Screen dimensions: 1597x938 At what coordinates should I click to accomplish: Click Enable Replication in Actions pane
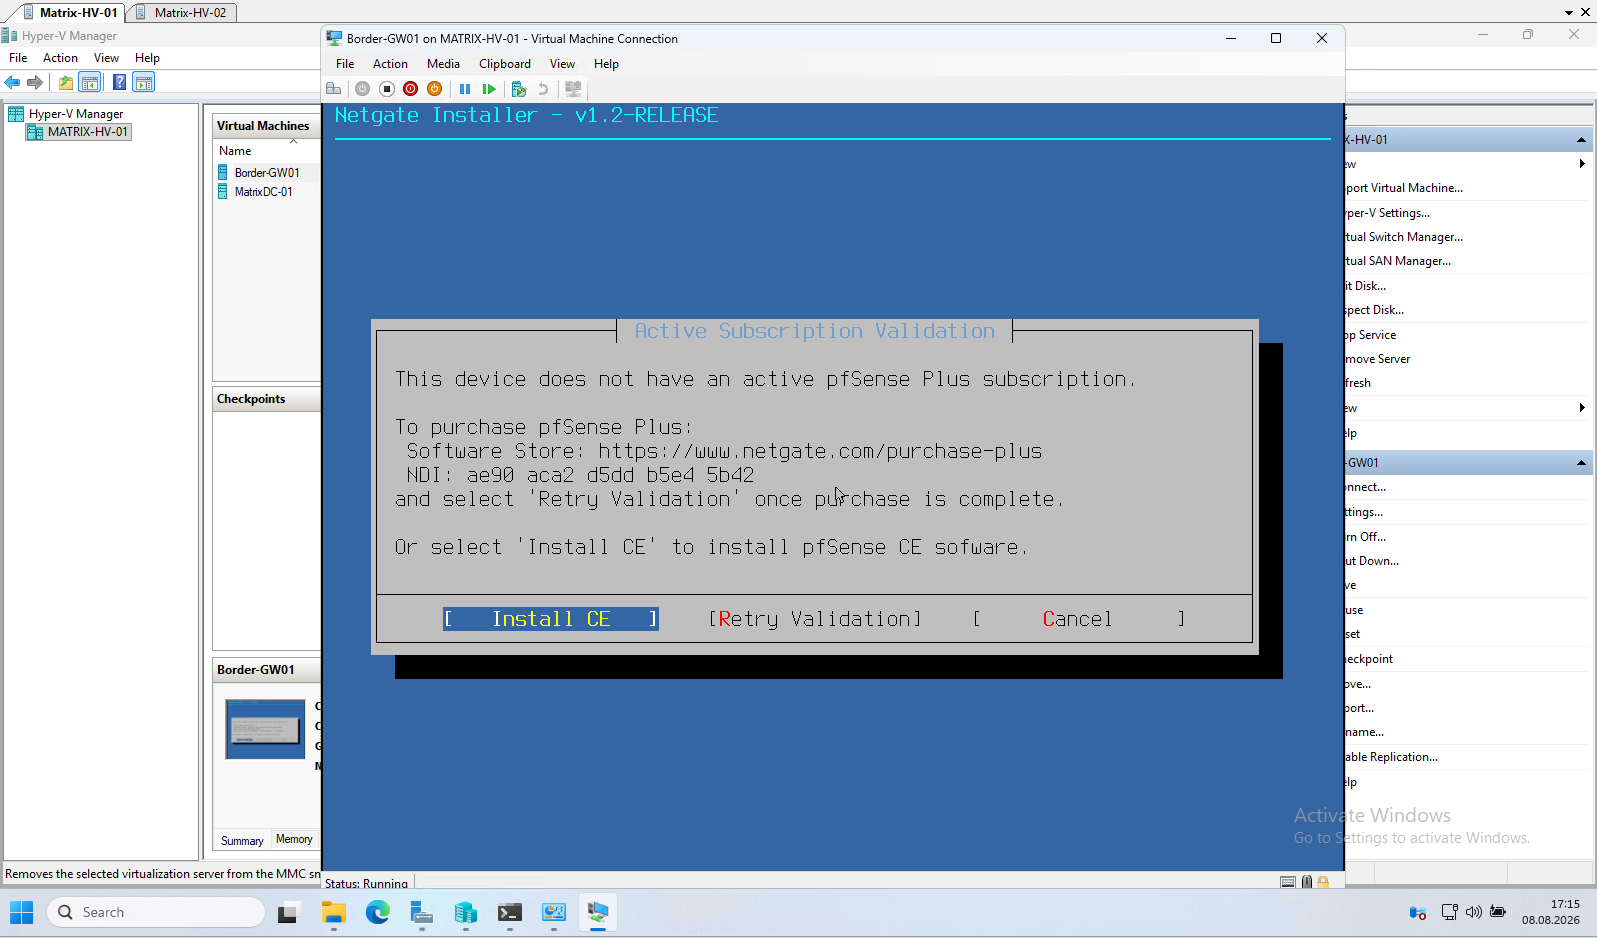(1392, 757)
